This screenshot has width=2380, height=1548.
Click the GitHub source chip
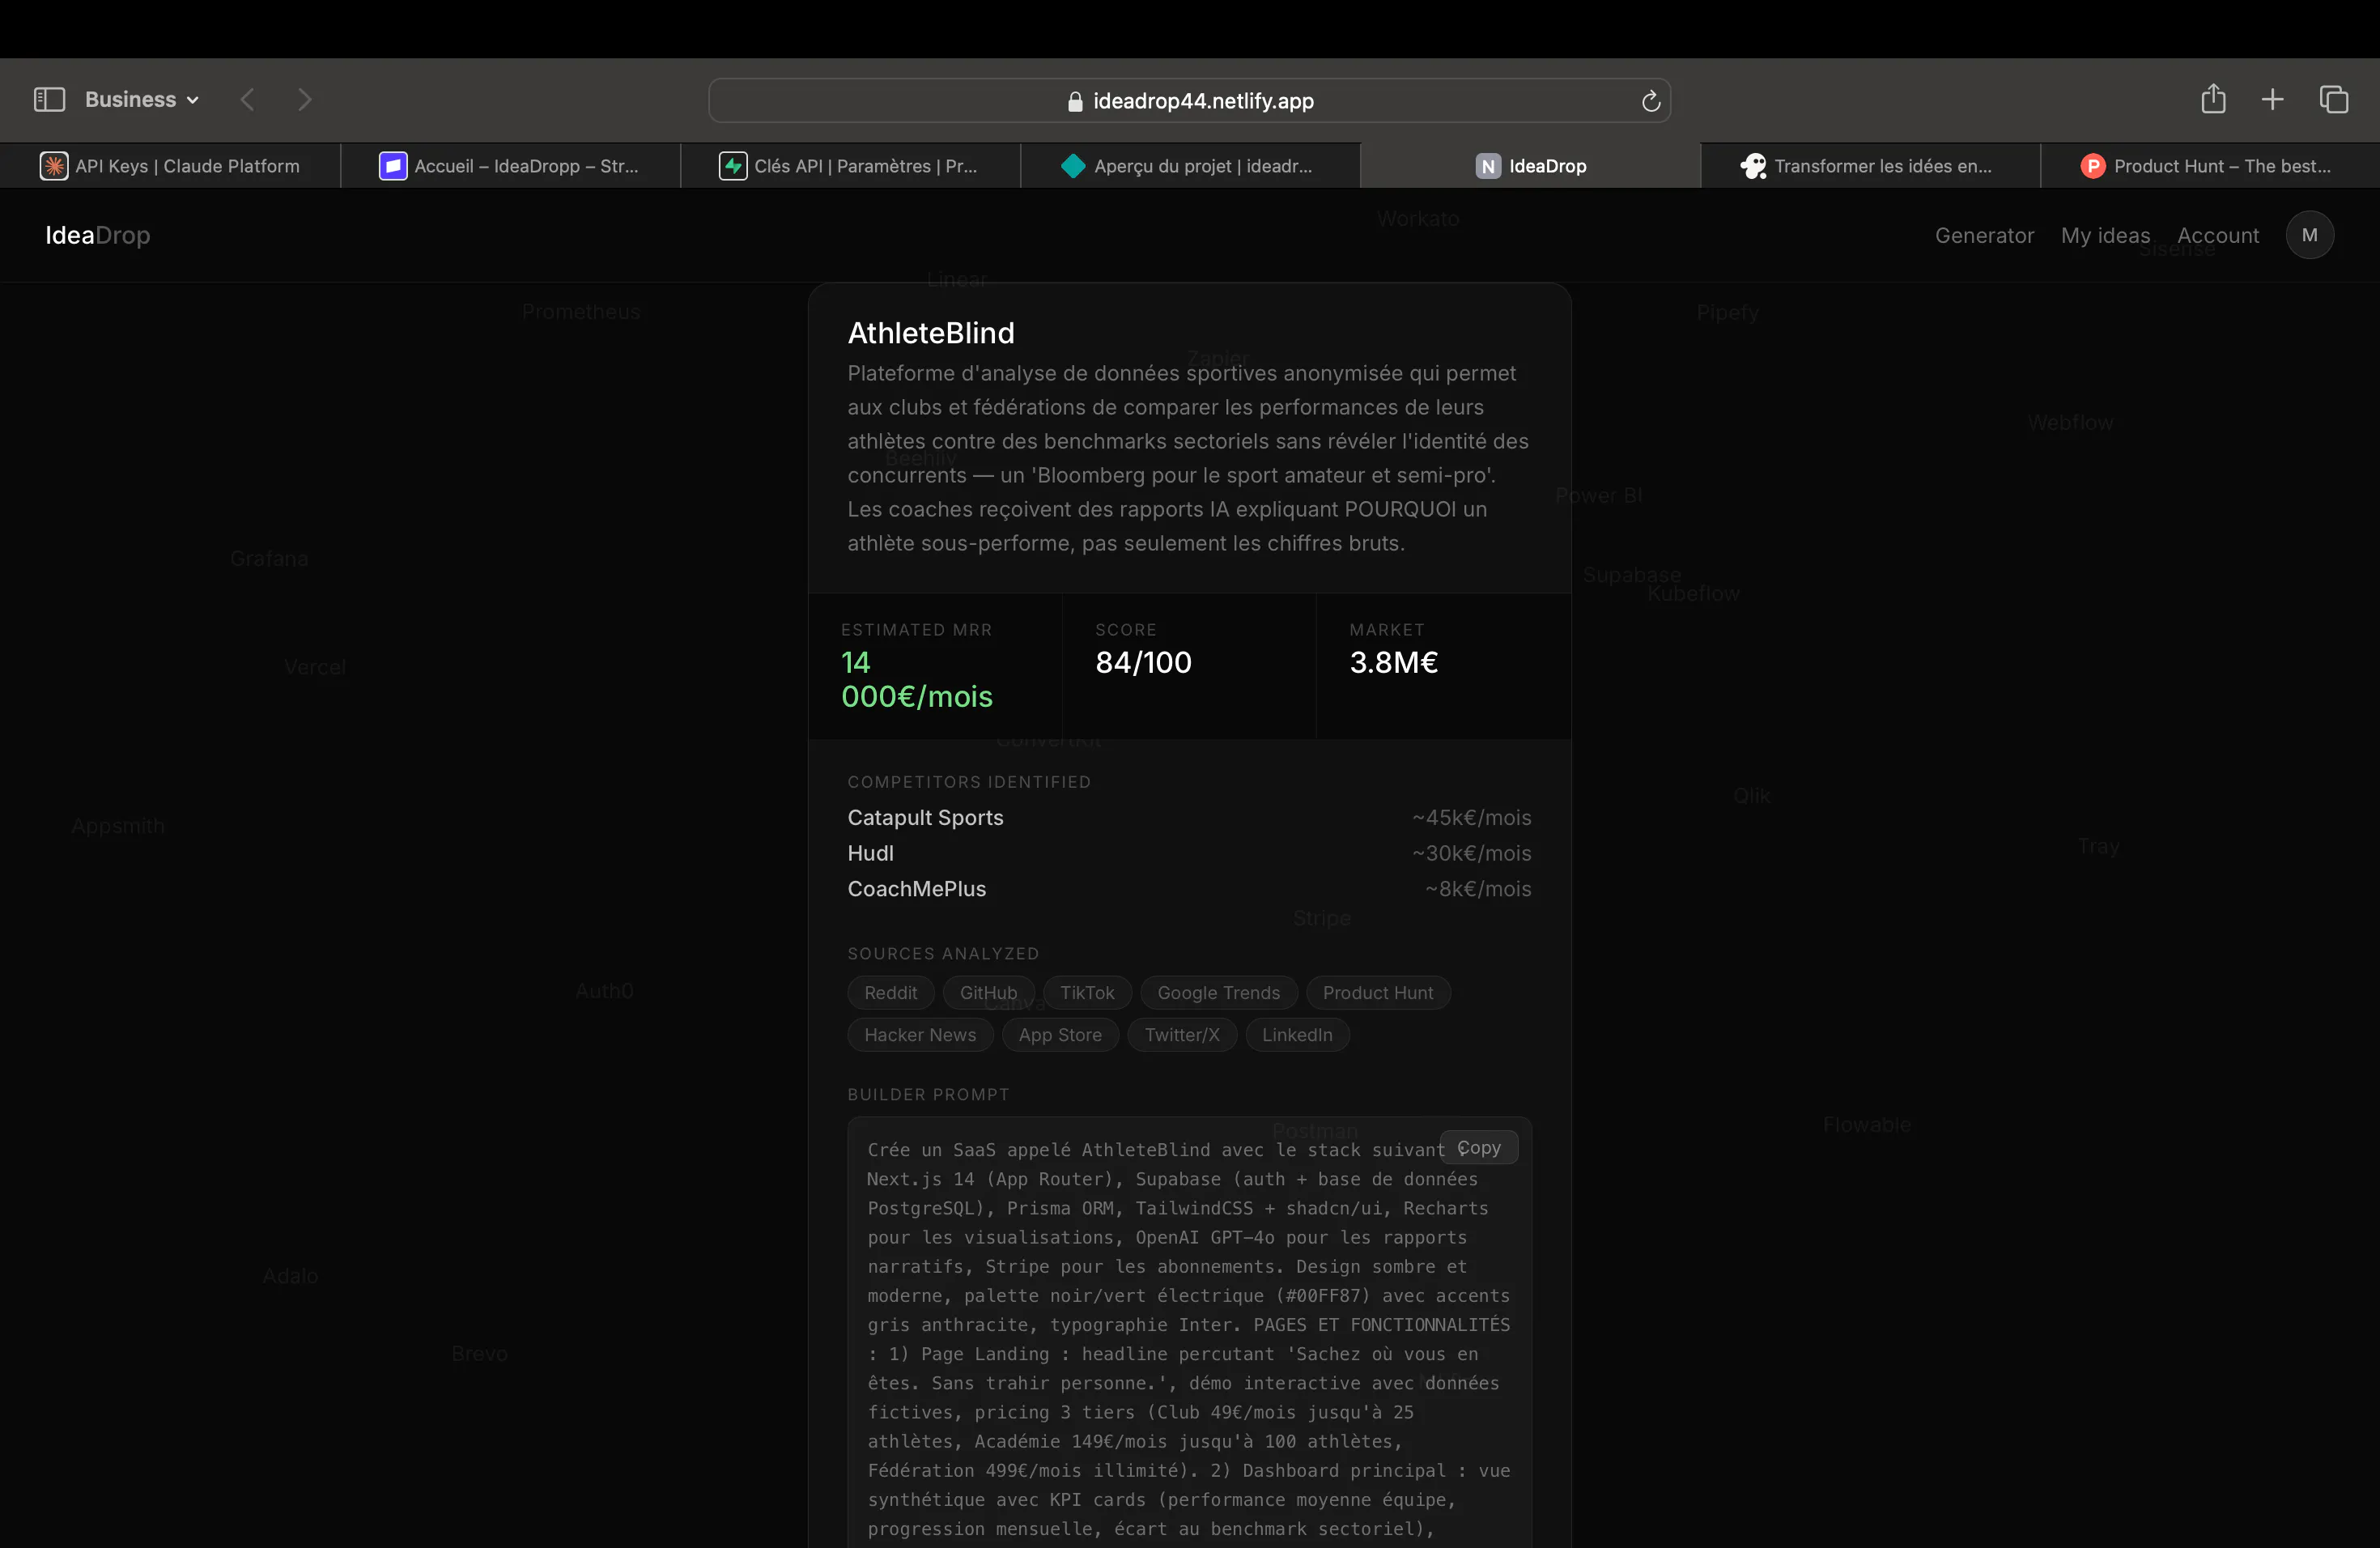point(988,993)
